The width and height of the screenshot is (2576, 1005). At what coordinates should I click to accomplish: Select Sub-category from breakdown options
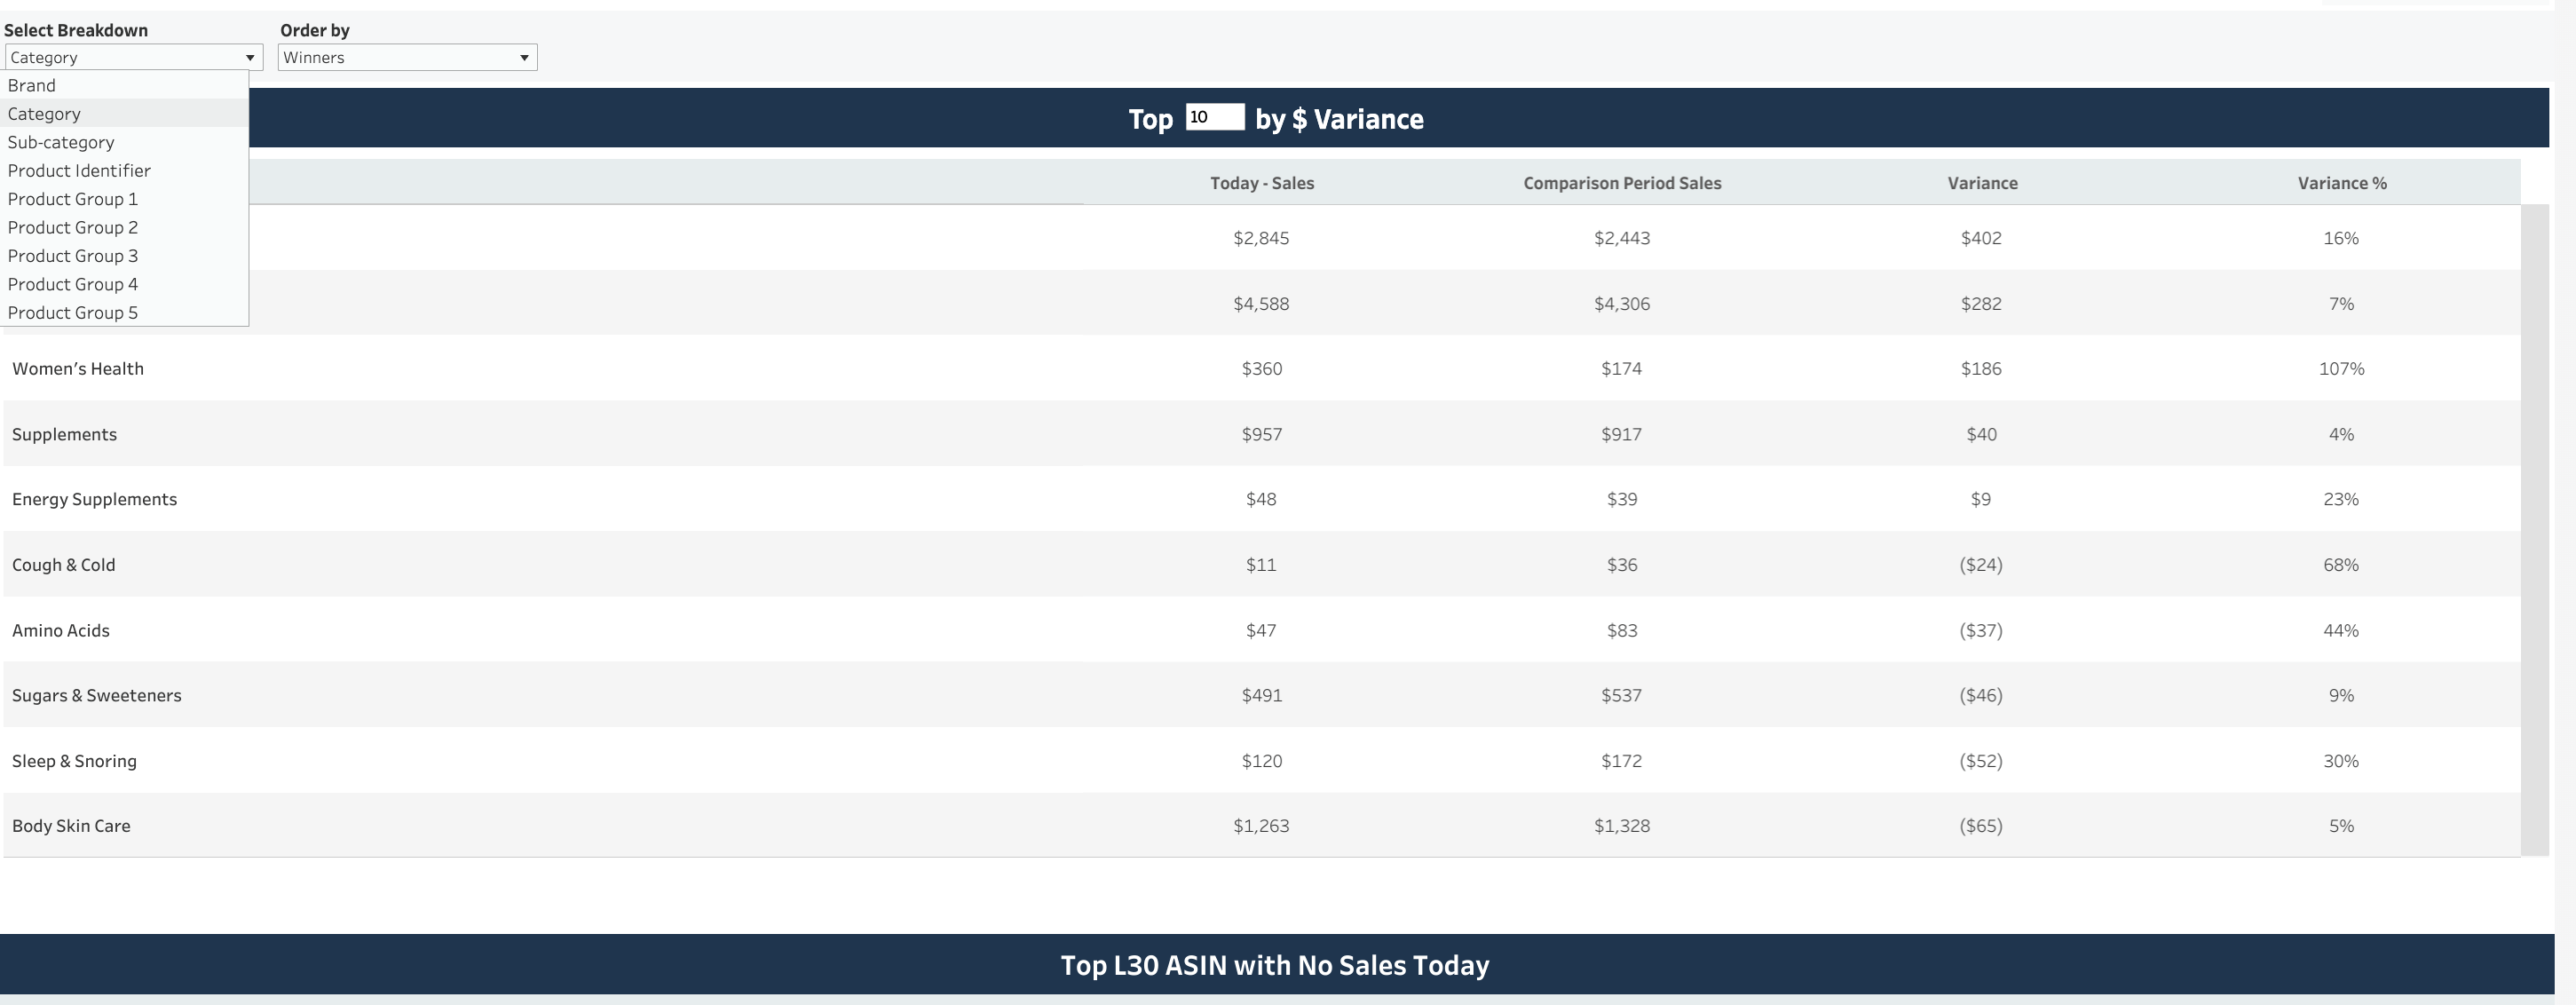(60, 141)
